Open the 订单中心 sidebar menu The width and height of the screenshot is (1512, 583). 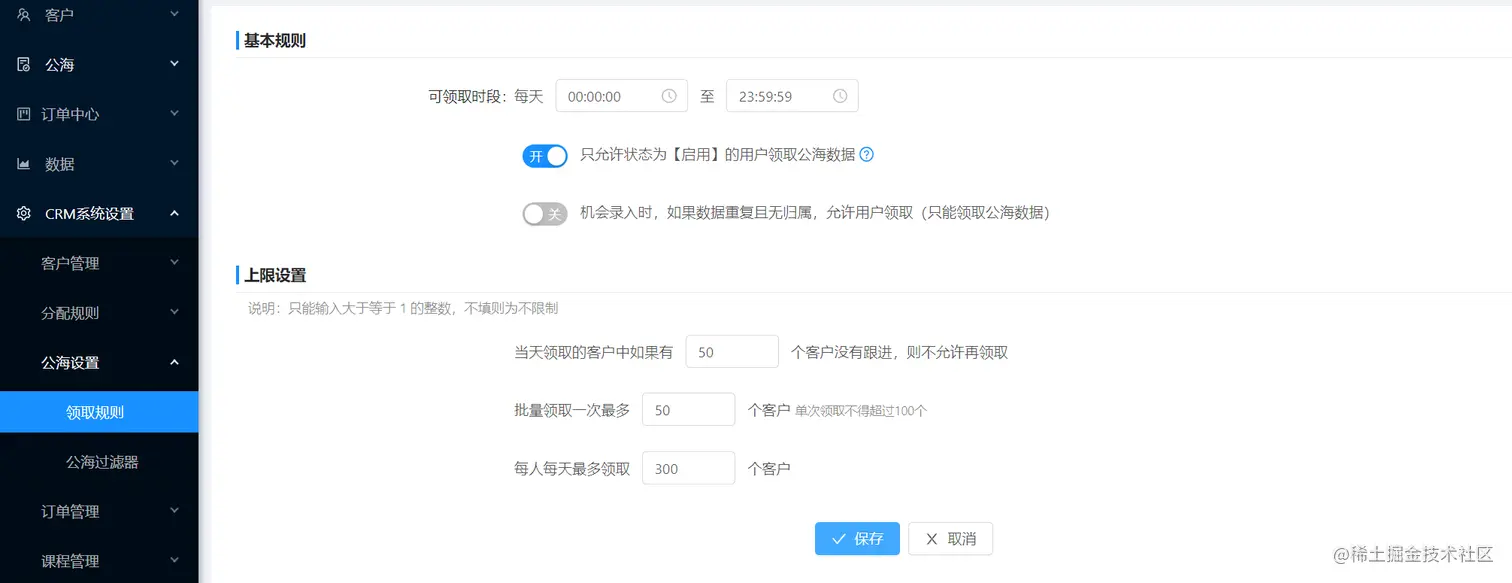click(99, 114)
